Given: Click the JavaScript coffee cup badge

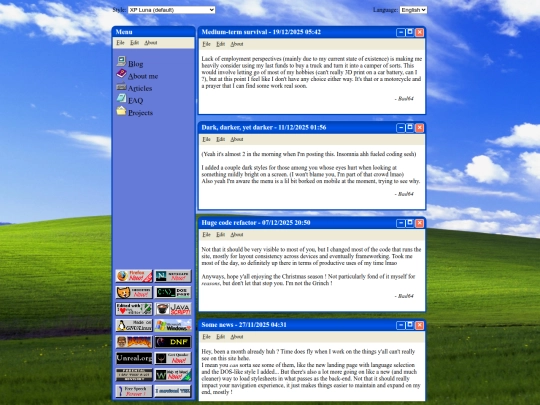Looking at the screenshot, I should coord(173,309).
